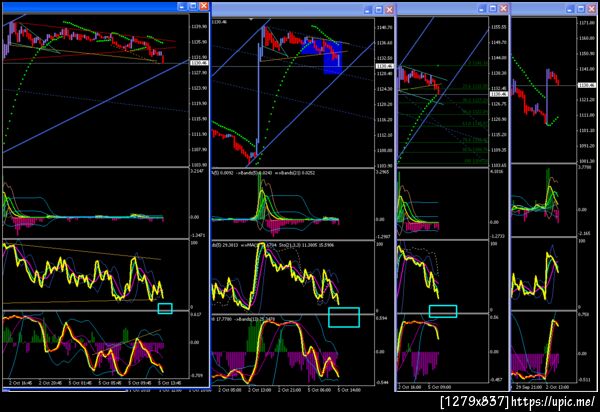Close the fourth (rightmost) chart window
Screen dimensions: 600x412
pyautogui.click(x=592, y=8)
